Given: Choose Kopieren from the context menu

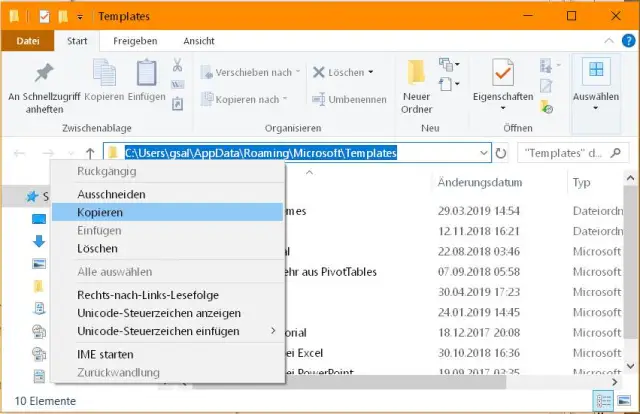Looking at the screenshot, I should (167, 212).
